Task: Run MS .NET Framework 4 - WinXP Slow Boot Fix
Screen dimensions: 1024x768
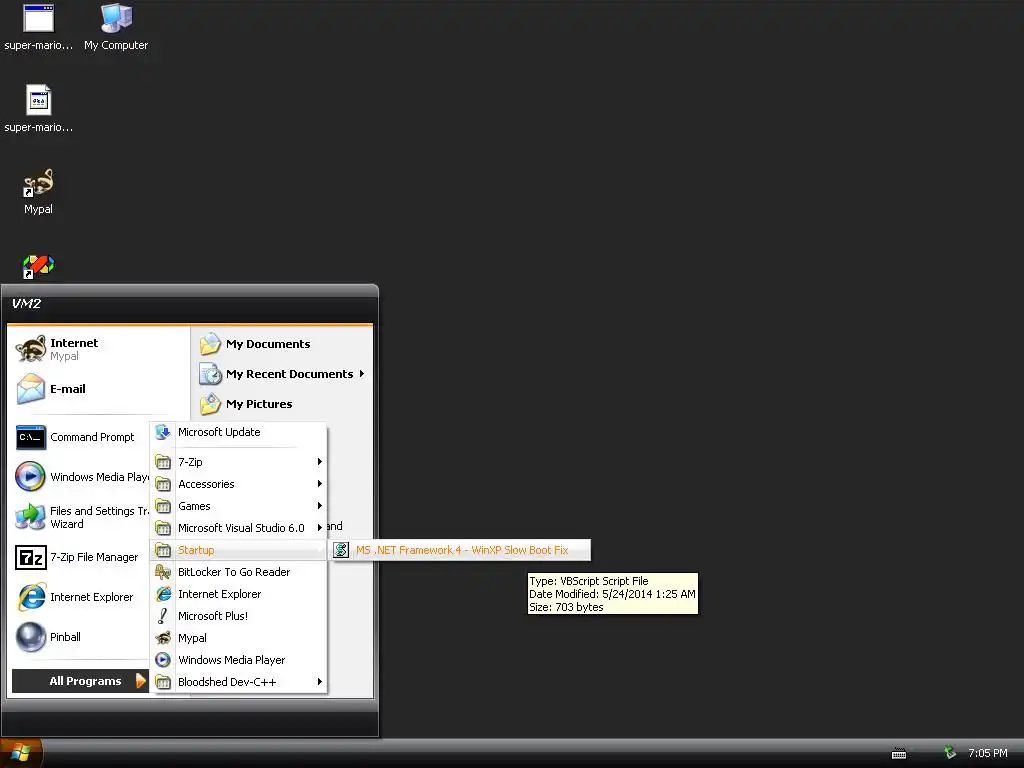Action: [460, 550]
